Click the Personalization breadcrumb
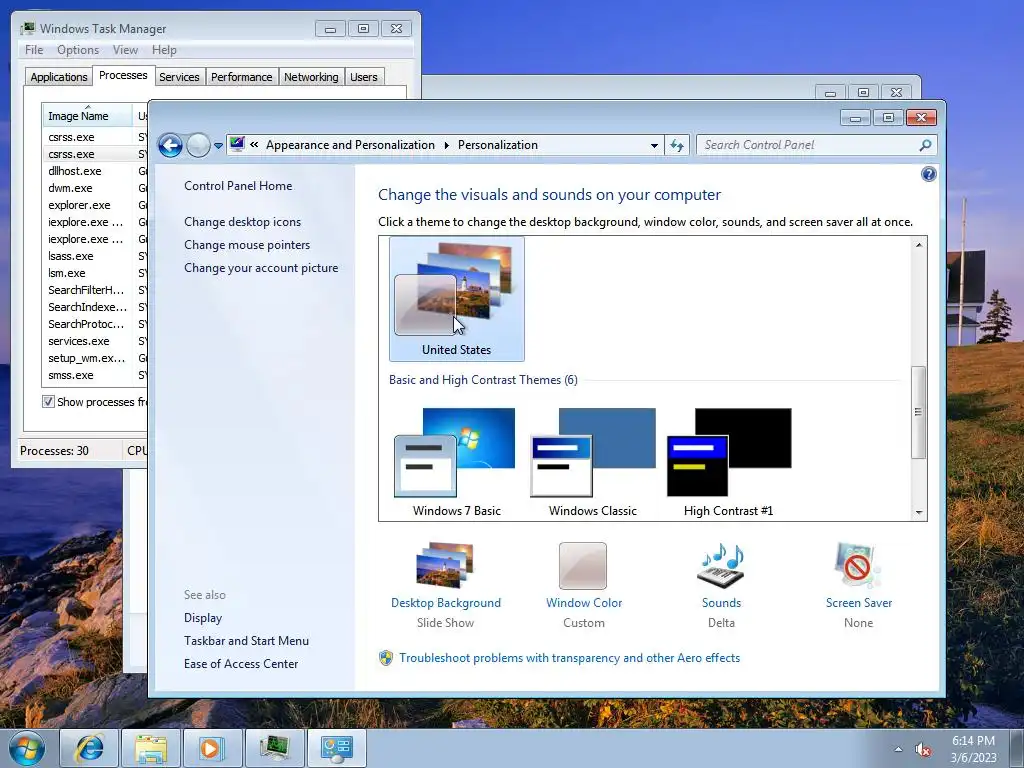Screen dimensions: 1024x768 pos(498,145)
